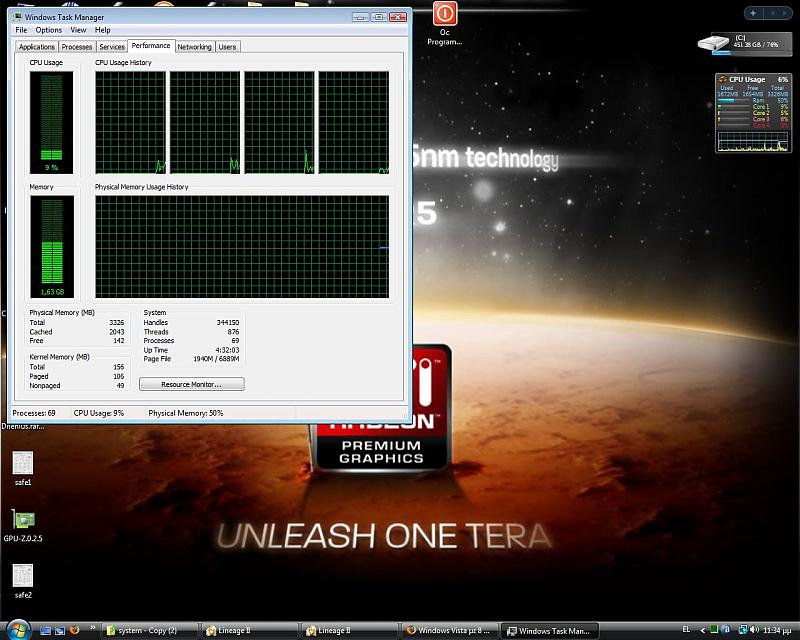
Task: Click the taskbar clock showing 11:34
Action: pyautogui.click(x=777, y=631)
